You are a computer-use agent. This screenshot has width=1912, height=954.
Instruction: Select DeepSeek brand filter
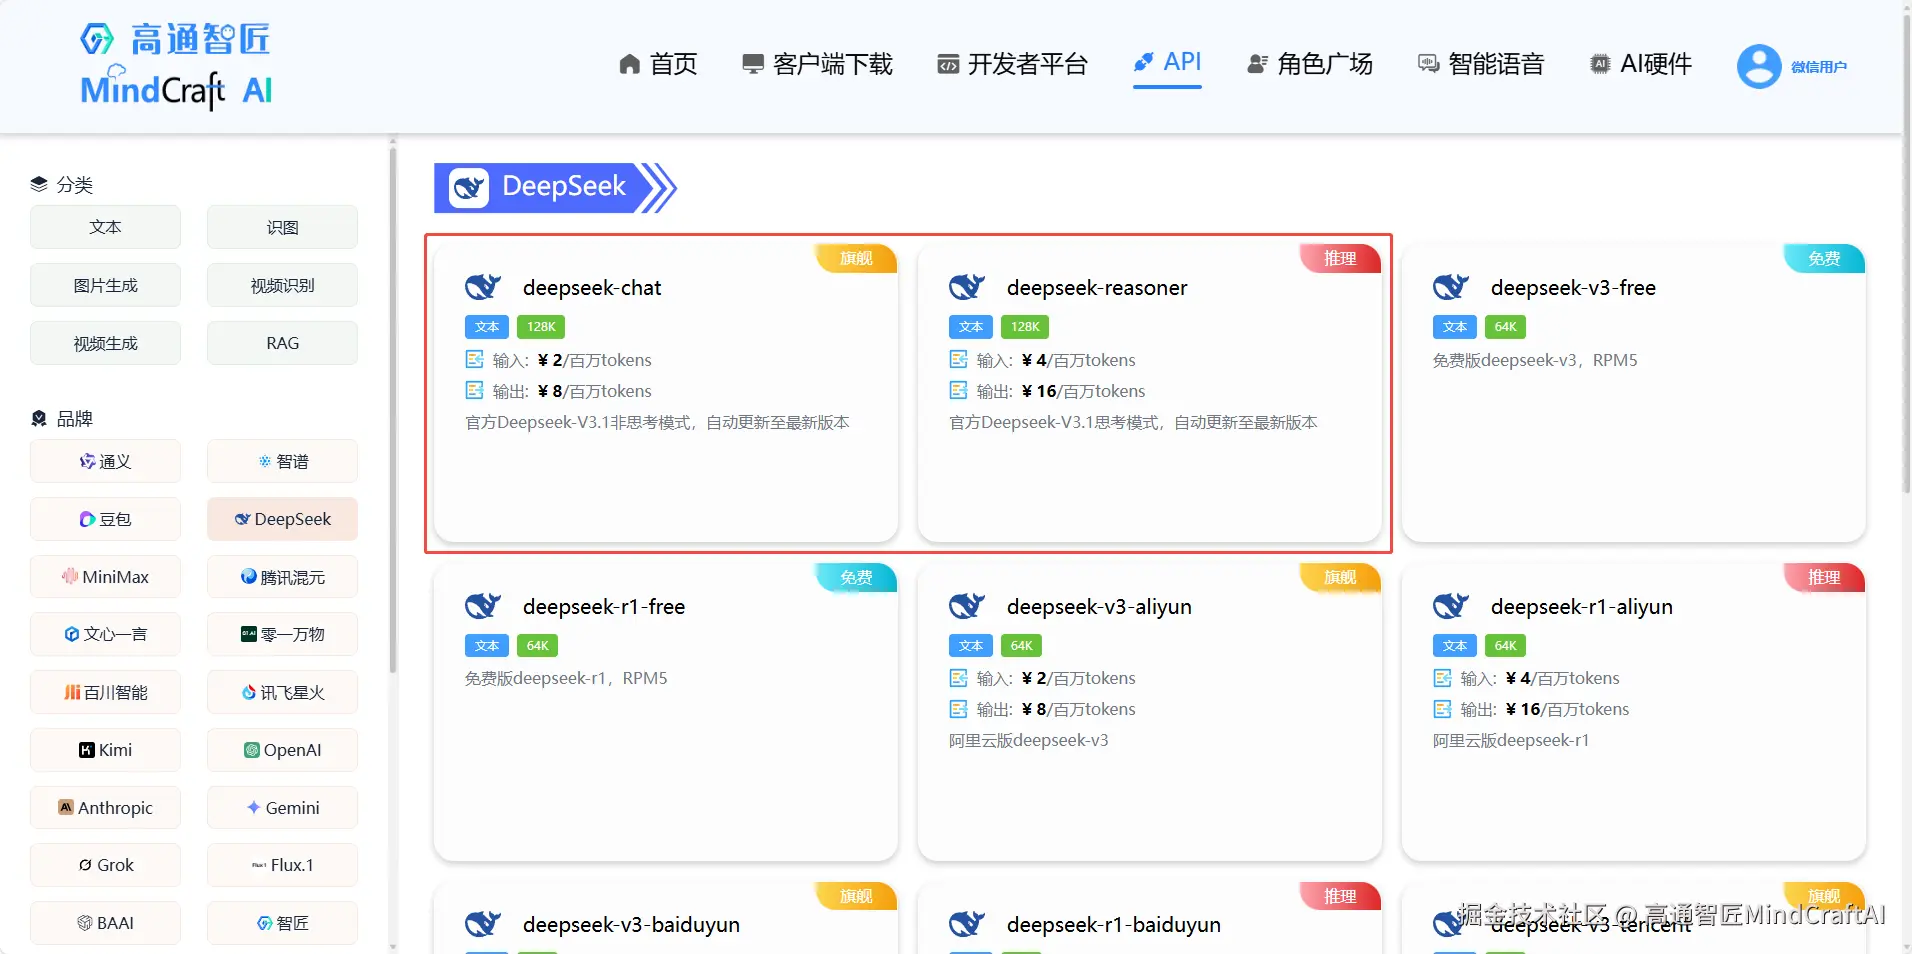282,519
